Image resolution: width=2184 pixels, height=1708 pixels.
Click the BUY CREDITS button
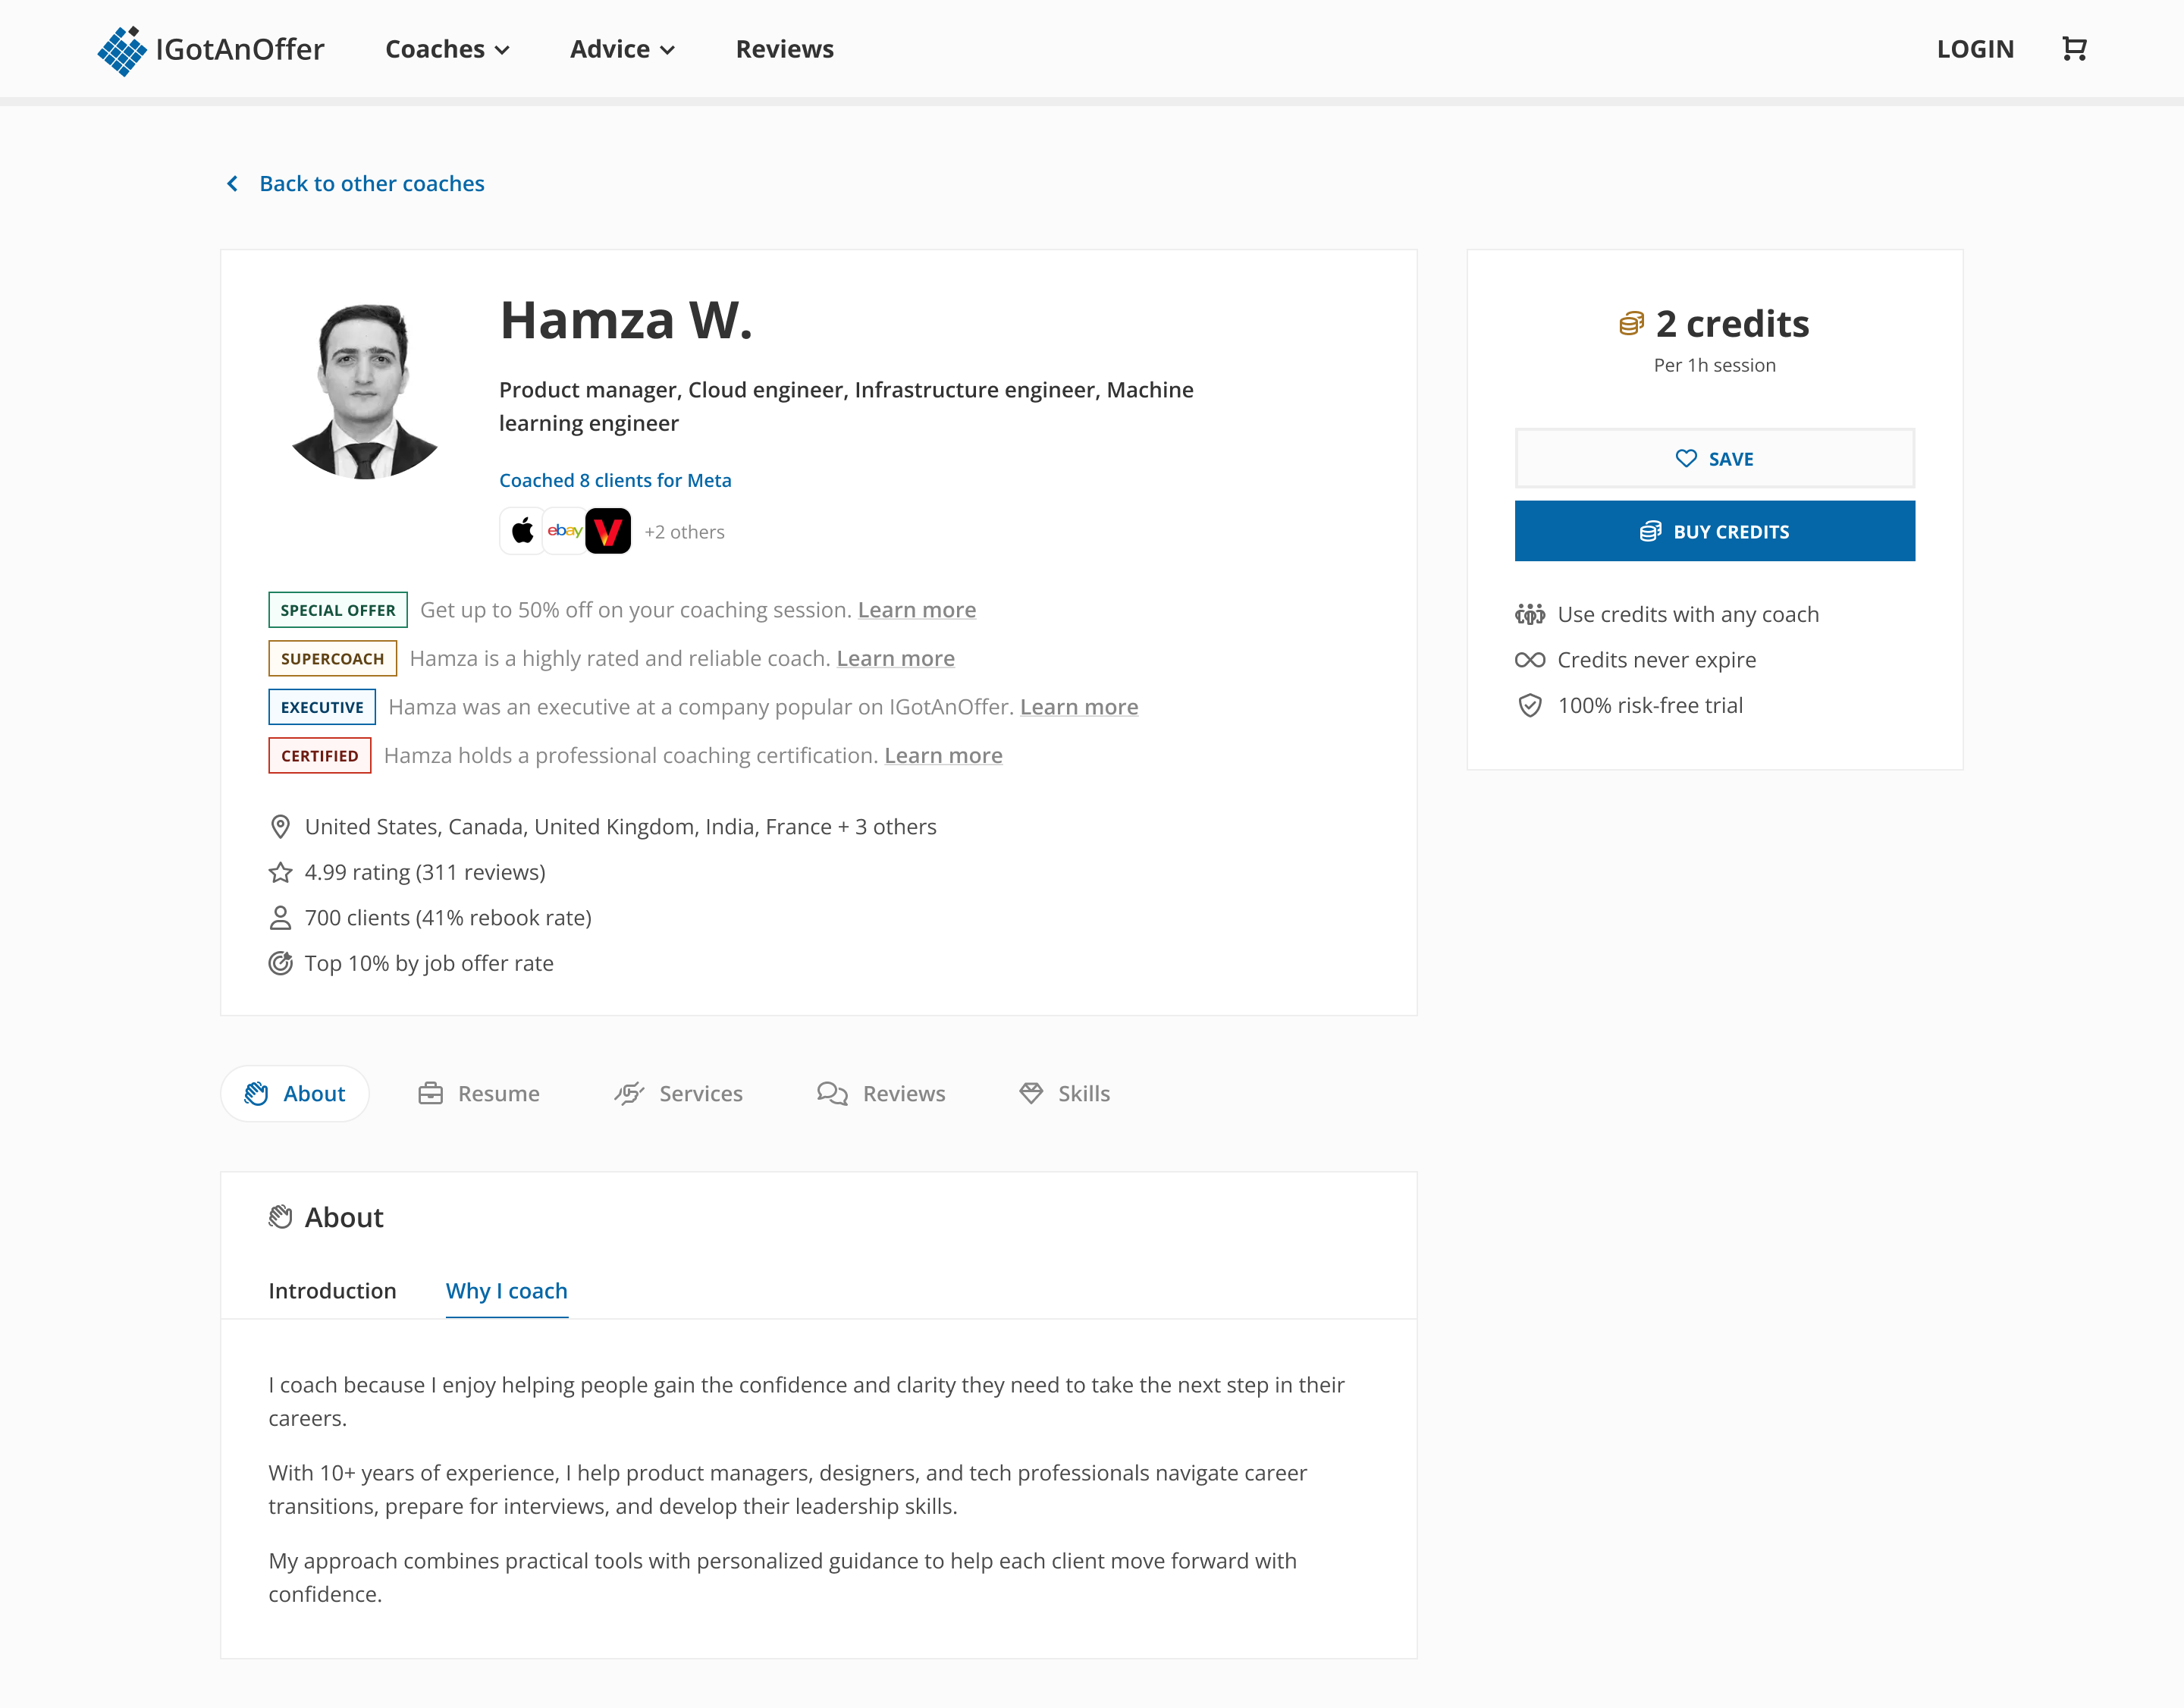coord(1715,531)
